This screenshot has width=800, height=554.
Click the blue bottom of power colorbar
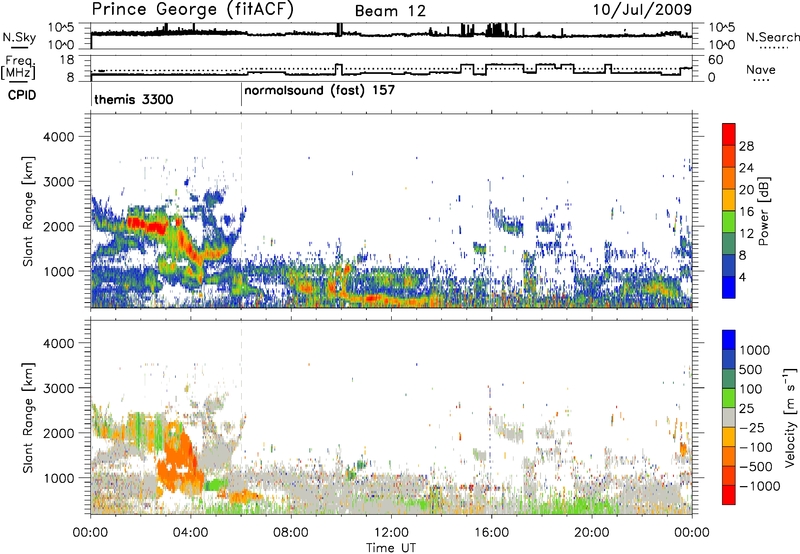point(729,287)
